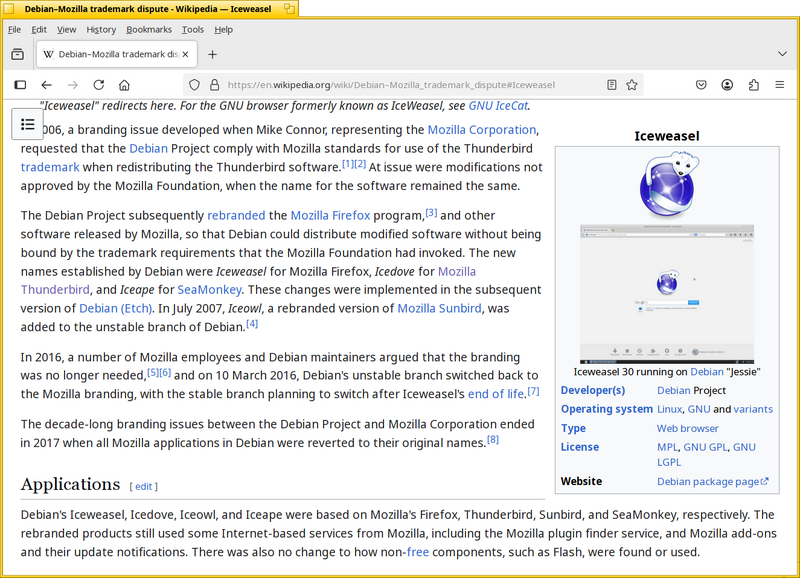Toggle reader view in the address bar
800x578 pixels.
[612, 85]
